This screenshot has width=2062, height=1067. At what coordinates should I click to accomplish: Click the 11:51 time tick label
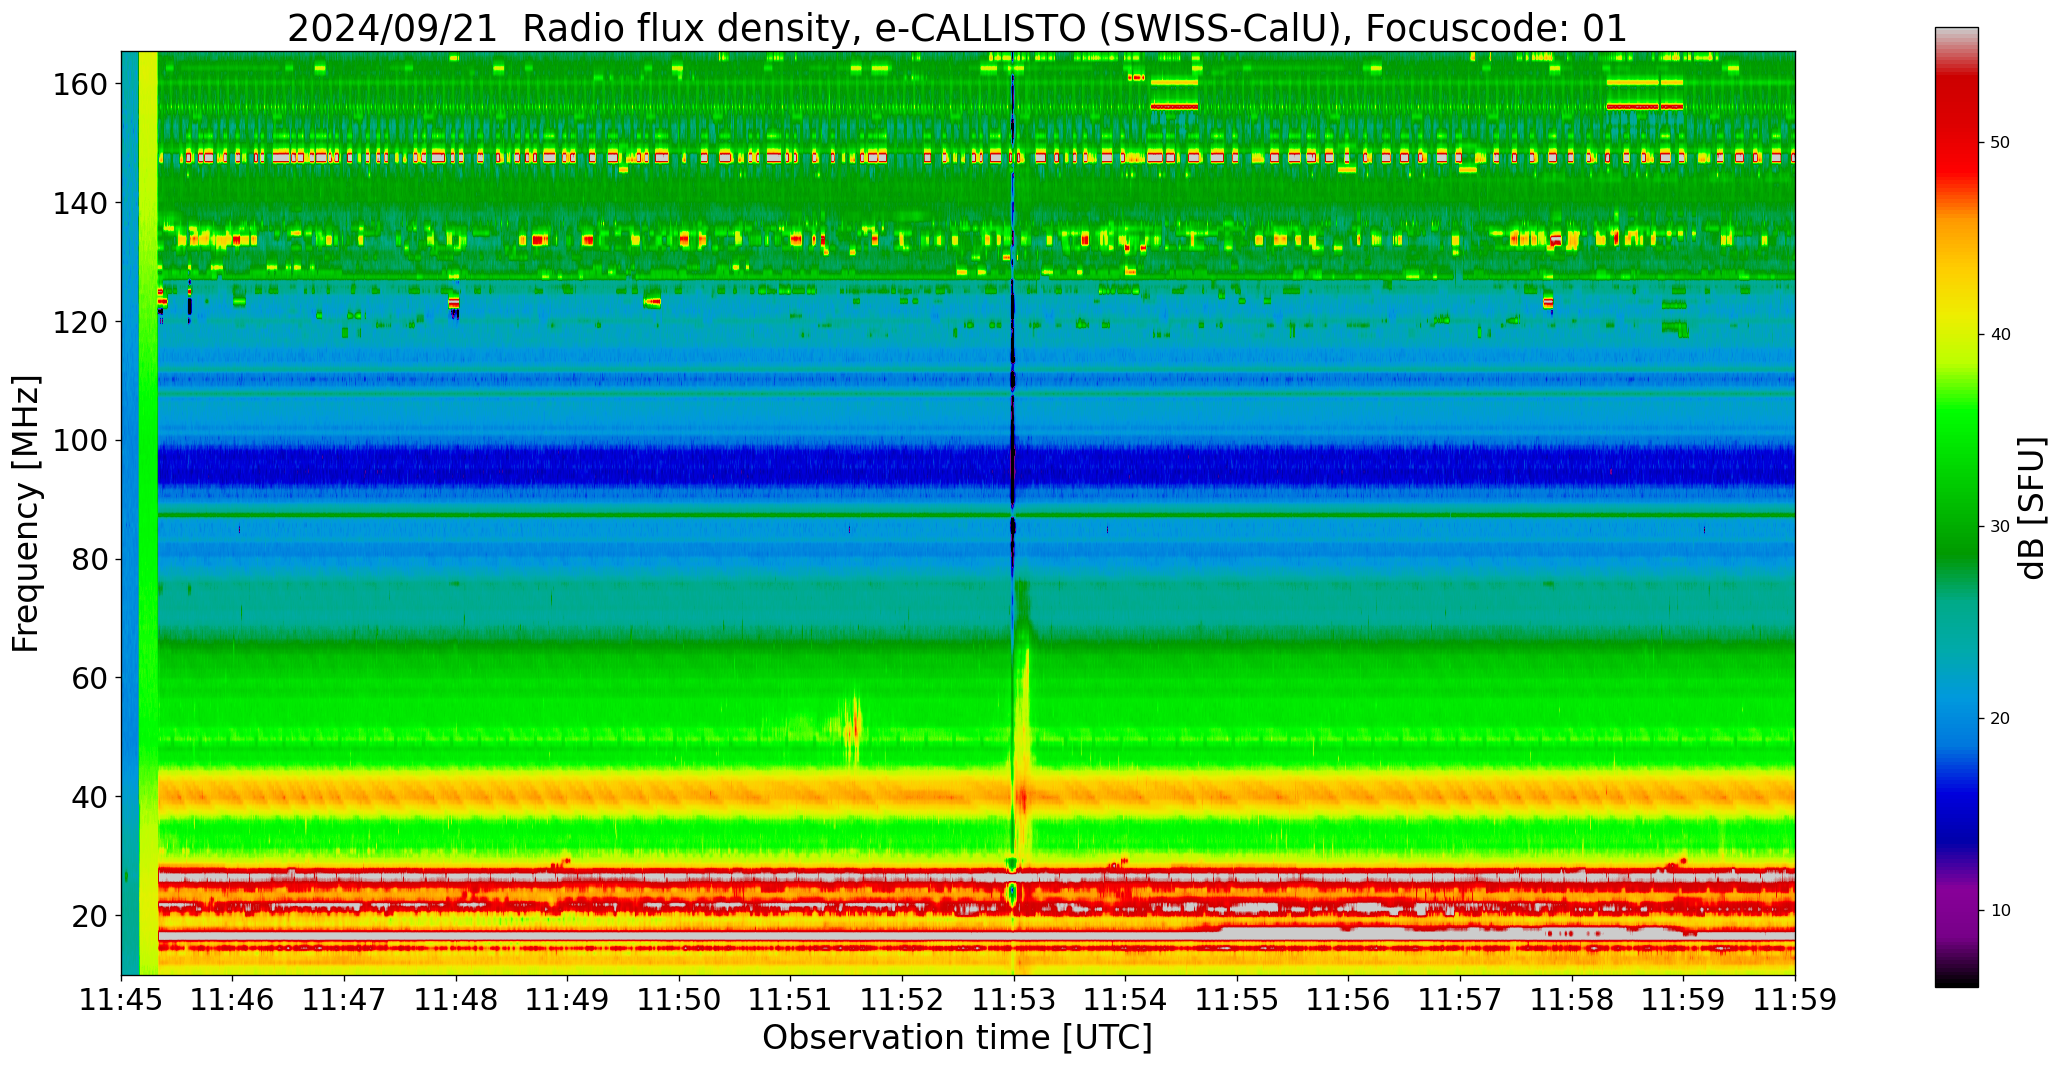(791, 1000)
